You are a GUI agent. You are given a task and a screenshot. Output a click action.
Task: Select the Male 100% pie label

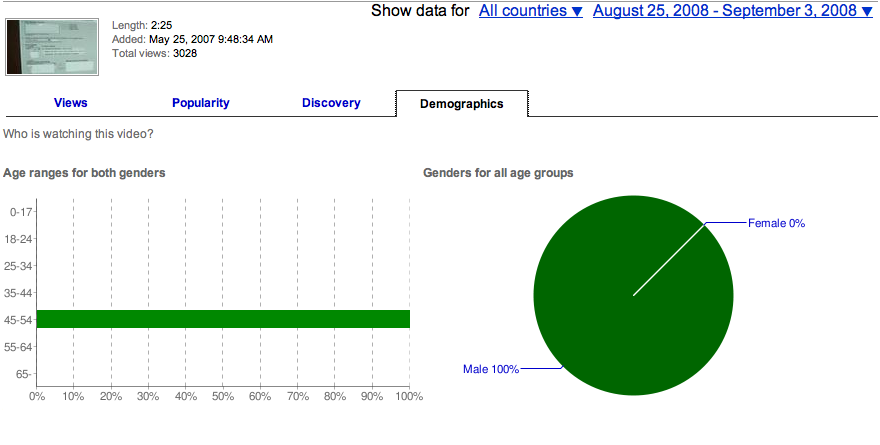pos(491,369)
